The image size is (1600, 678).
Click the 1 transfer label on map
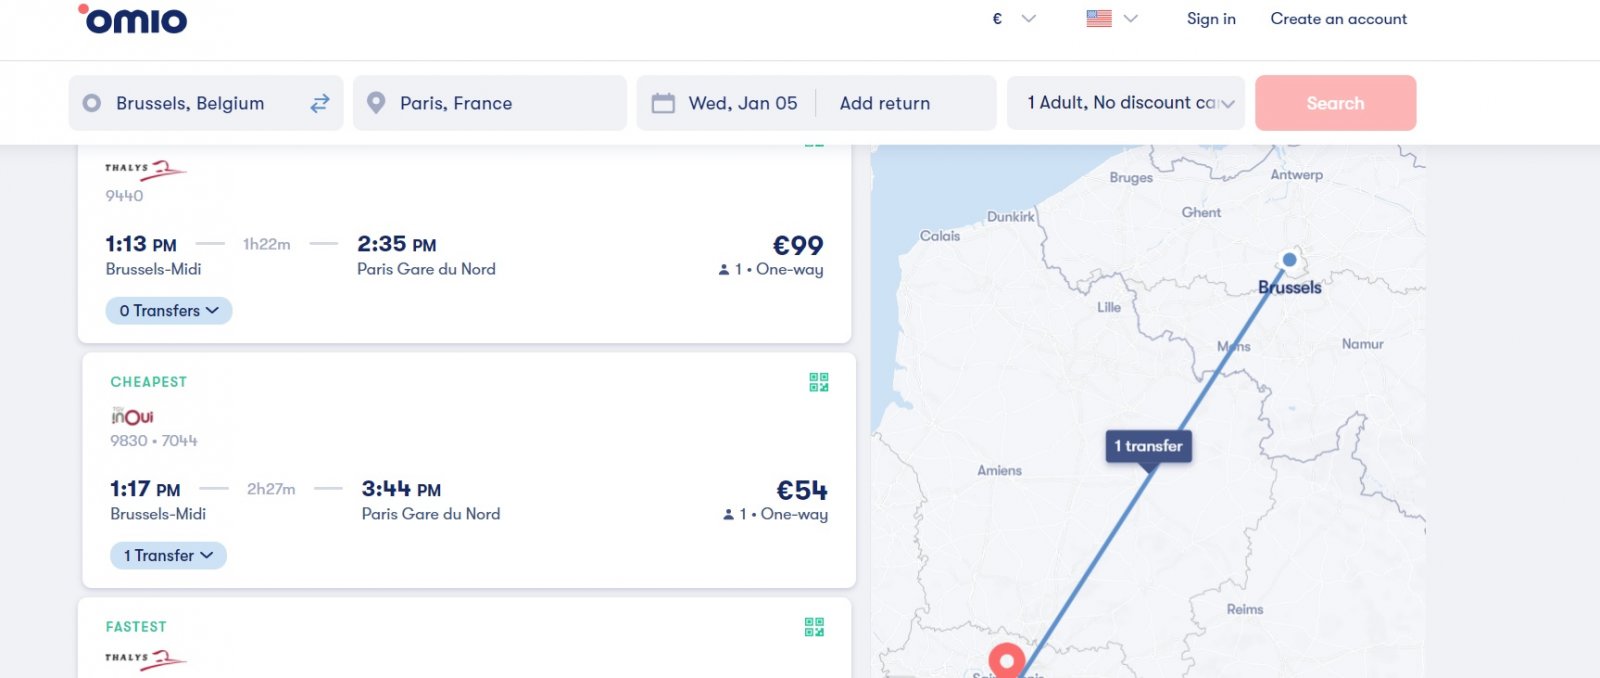tap(1148, 446)
